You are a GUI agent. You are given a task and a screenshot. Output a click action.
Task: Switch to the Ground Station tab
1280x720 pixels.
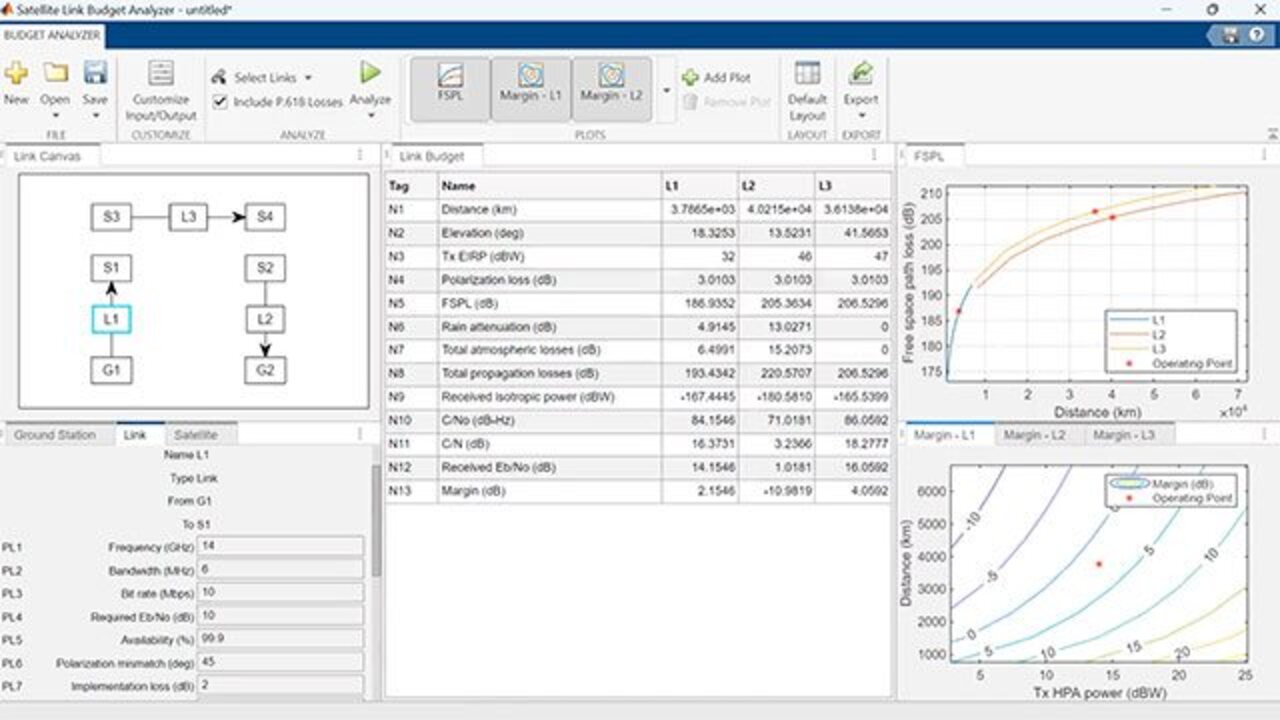(55, 435)
